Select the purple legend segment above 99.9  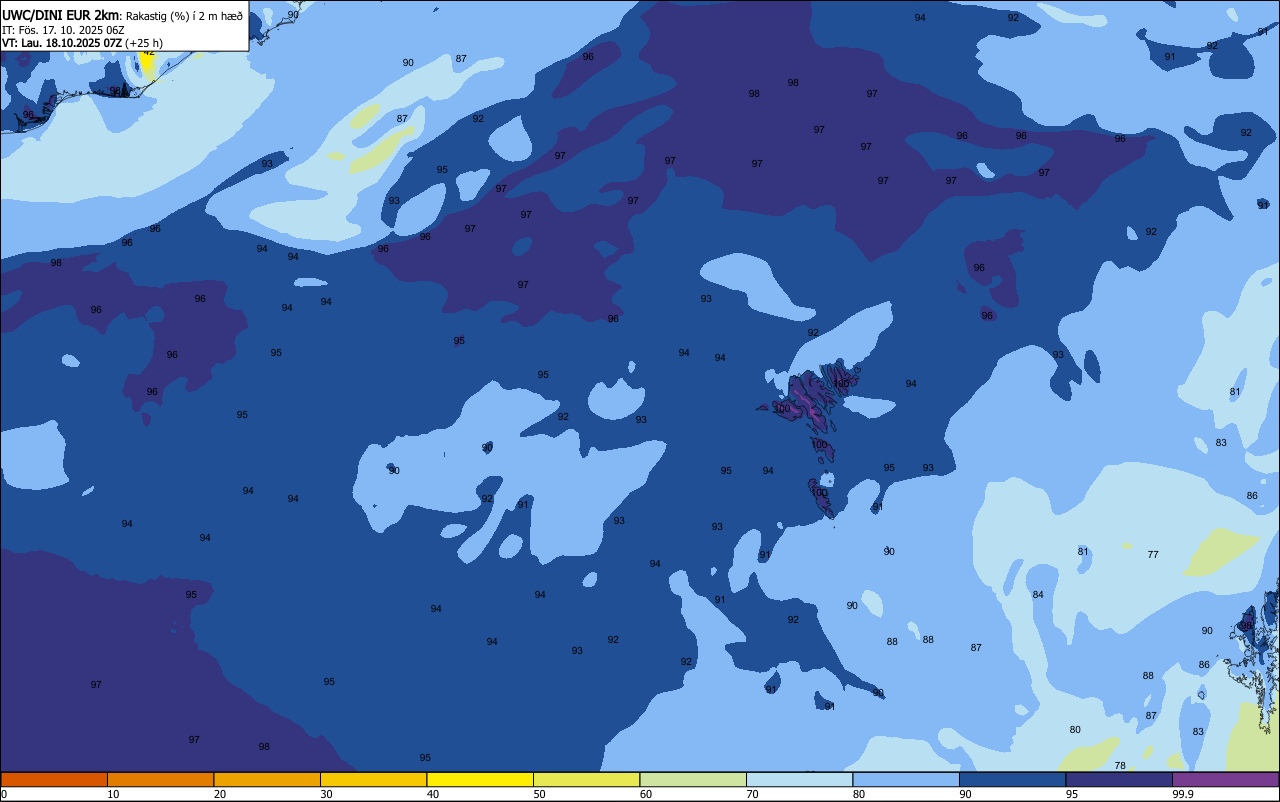click(x=1225, y=779)
